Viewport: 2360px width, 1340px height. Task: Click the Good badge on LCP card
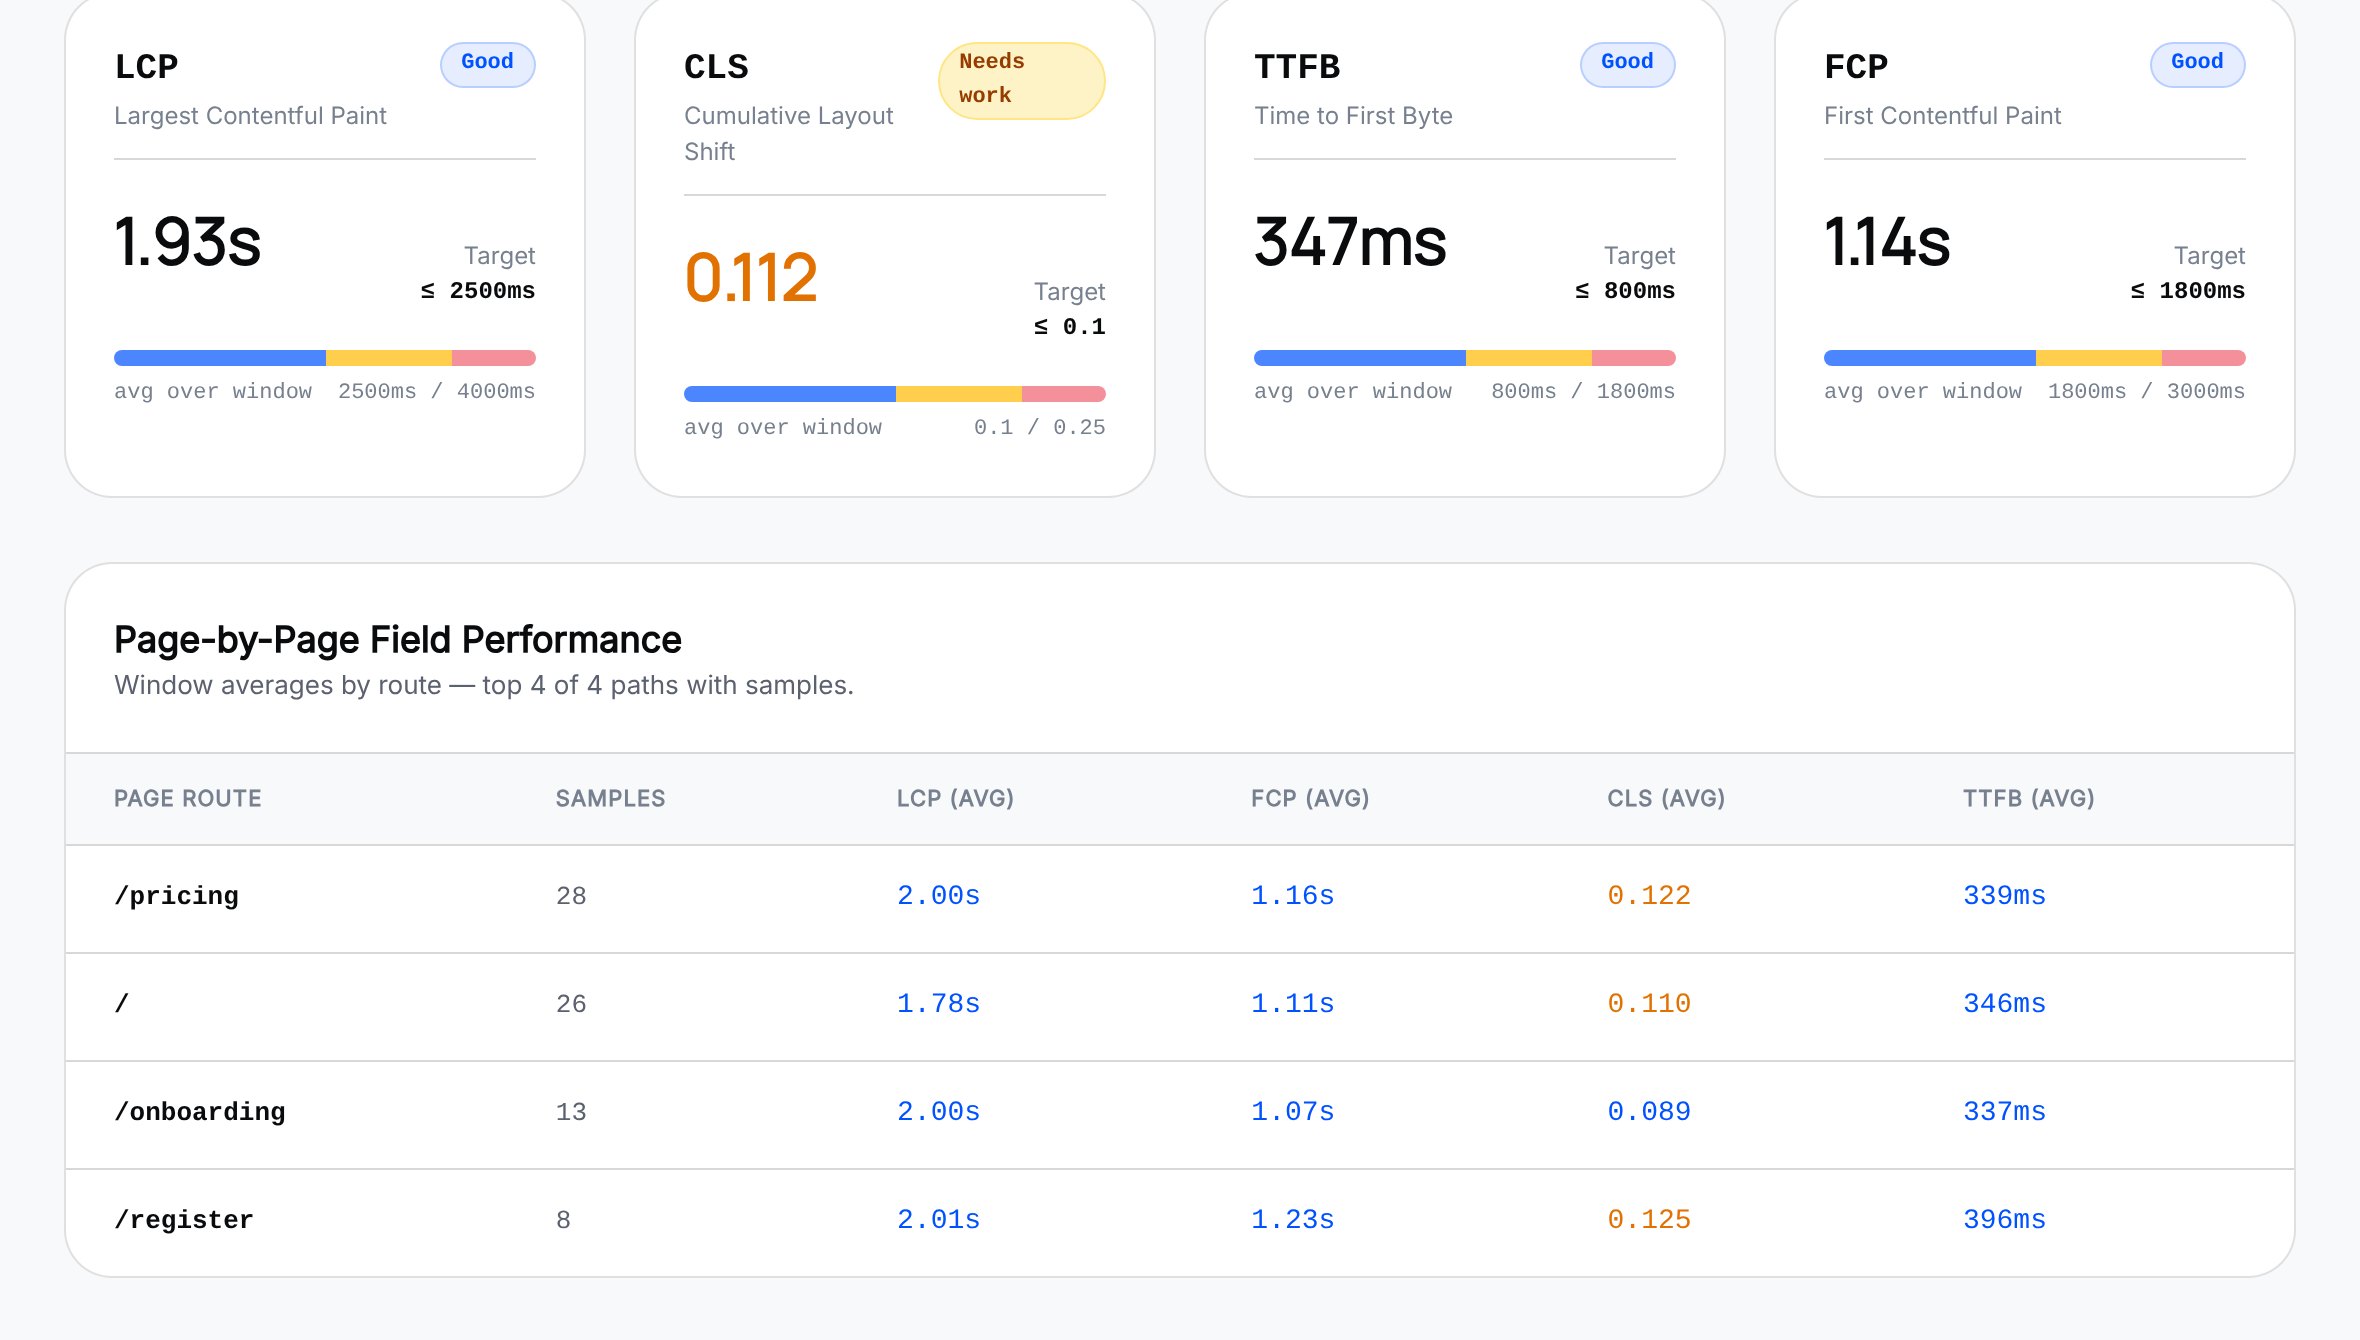click(x=488, y=65)
